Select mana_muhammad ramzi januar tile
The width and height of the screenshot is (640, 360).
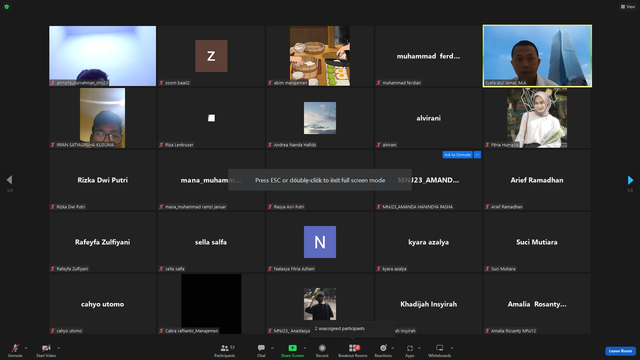point(211,180)
